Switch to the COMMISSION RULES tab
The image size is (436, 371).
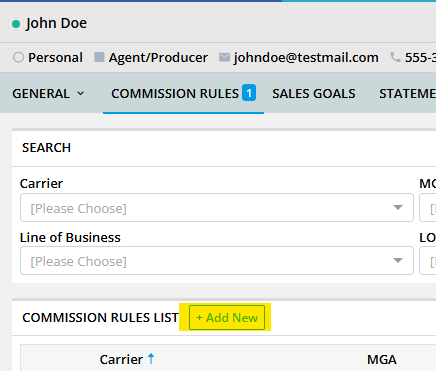point(183,94)
